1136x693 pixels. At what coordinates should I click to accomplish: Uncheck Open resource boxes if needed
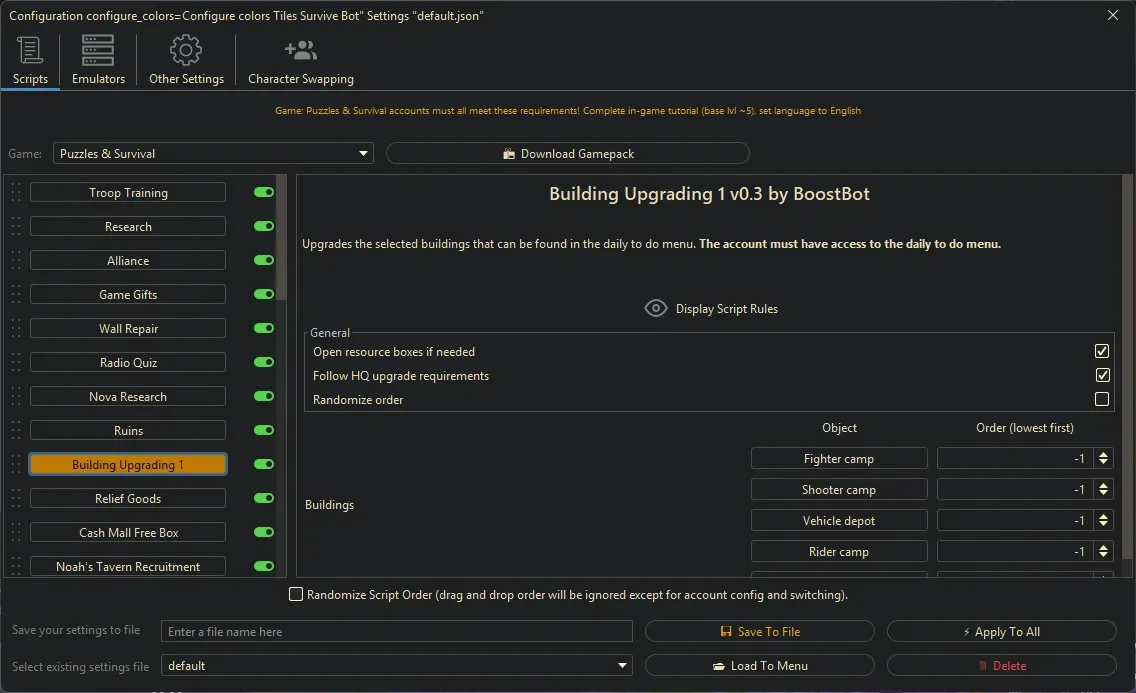[x=1102, y=352]
